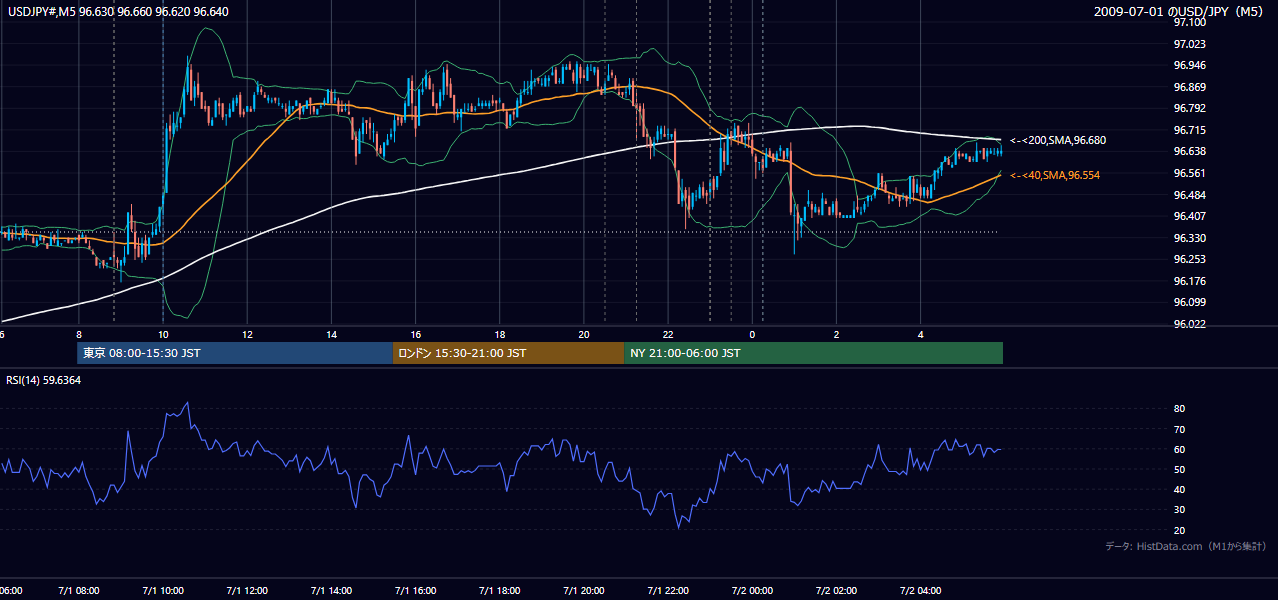Click hour label 12 under the price chart

tap(246, 335)
